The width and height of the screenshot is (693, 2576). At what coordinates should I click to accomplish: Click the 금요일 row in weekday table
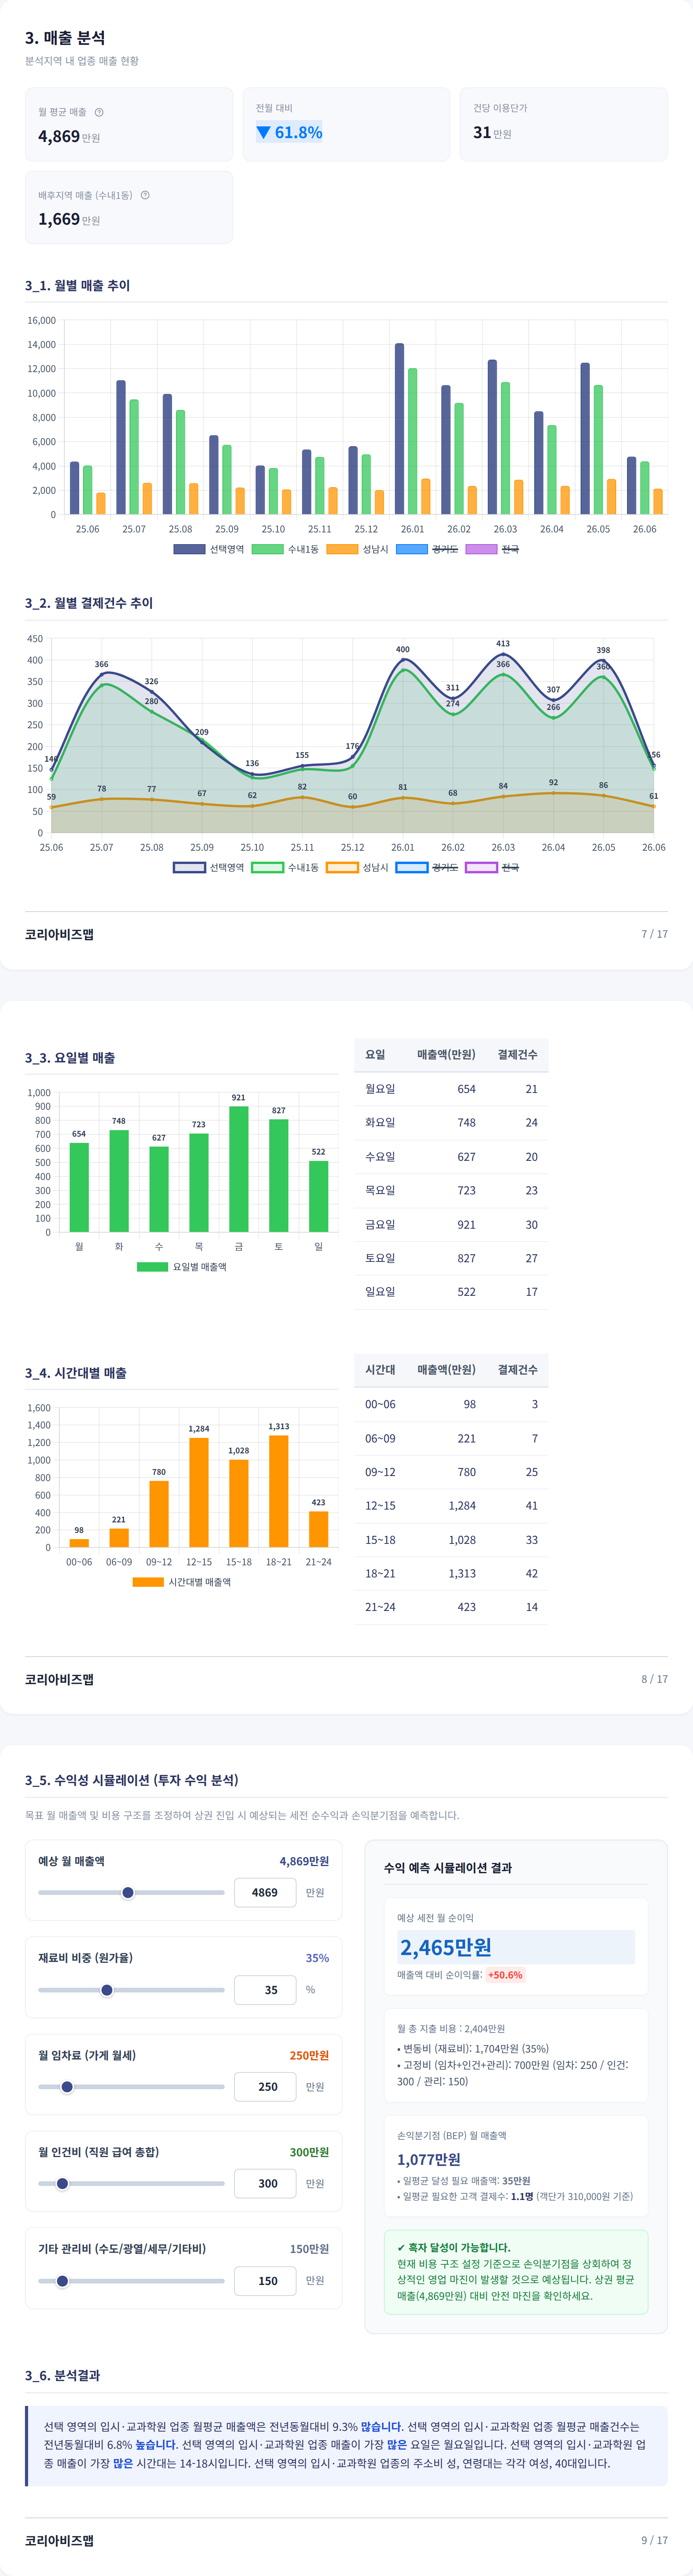(x=451, y=1224)
